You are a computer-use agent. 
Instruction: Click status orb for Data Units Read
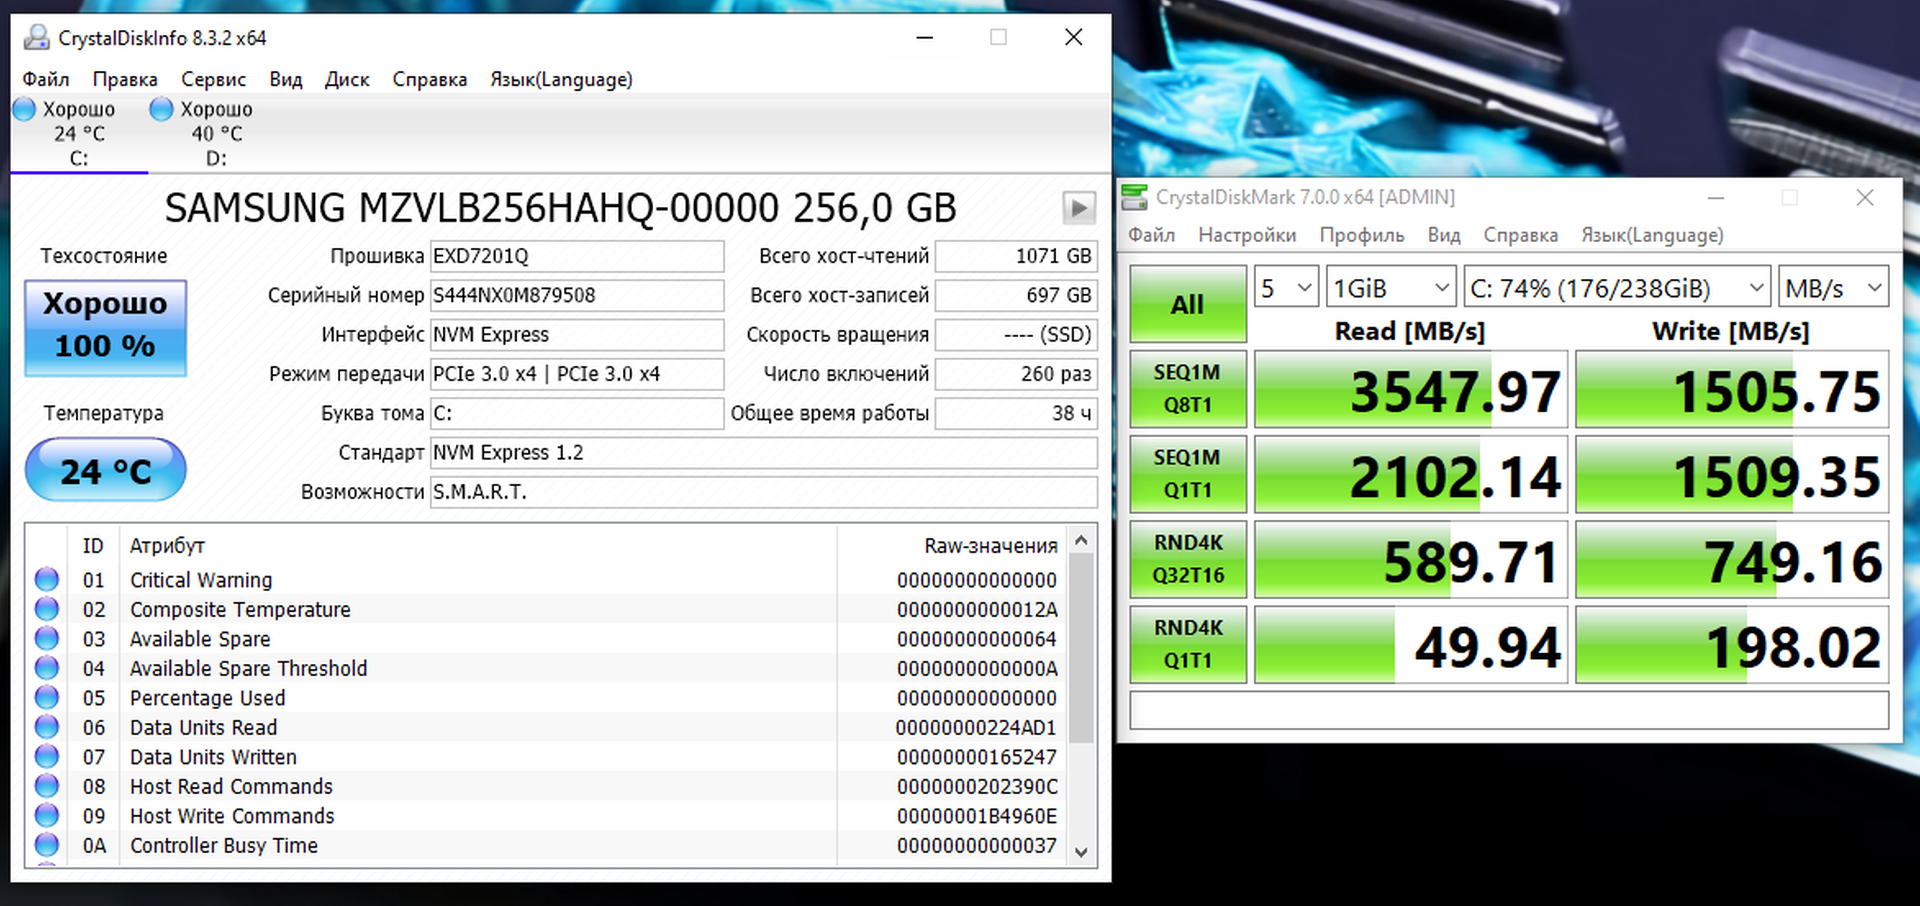pos(46,727)
